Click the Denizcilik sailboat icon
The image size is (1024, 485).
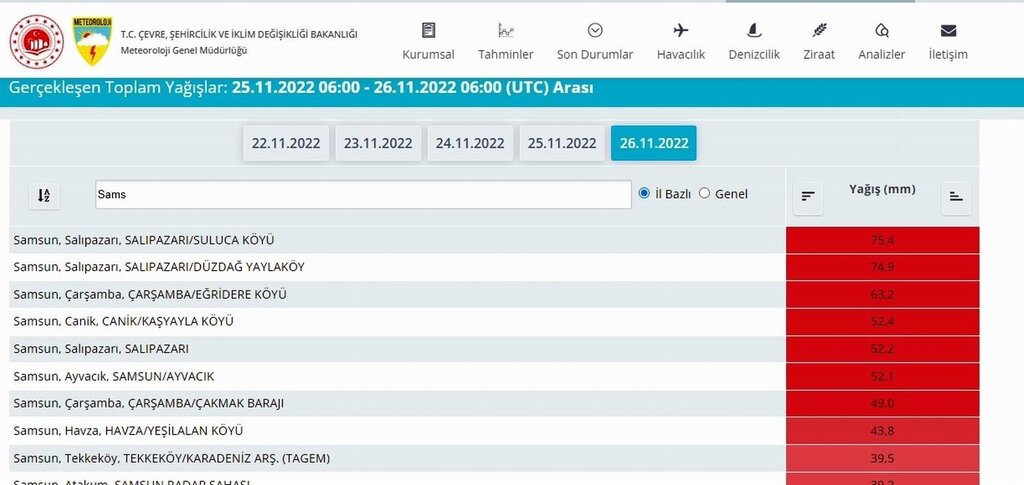pyautogui.click(x=754, y=30)
